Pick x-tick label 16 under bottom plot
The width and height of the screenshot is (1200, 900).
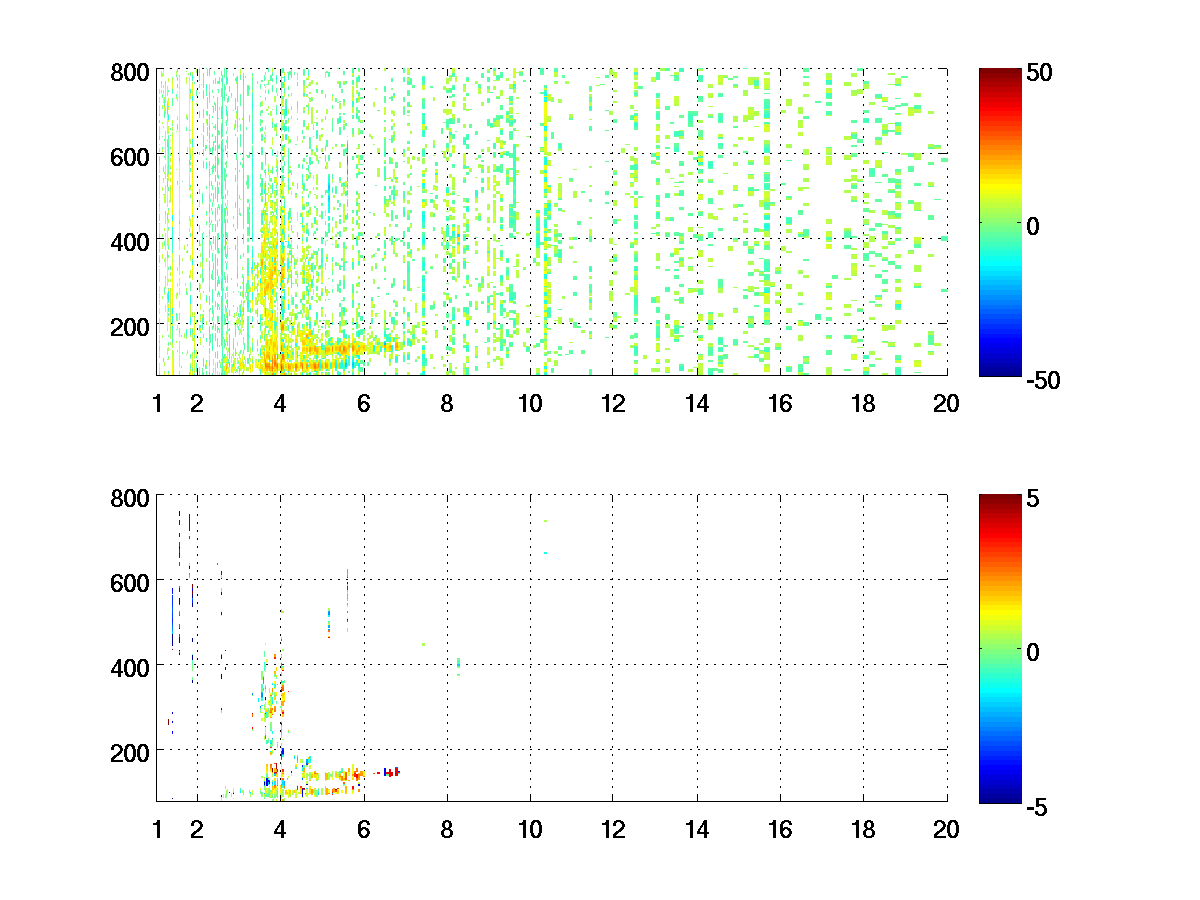click(x=780, y=829)
